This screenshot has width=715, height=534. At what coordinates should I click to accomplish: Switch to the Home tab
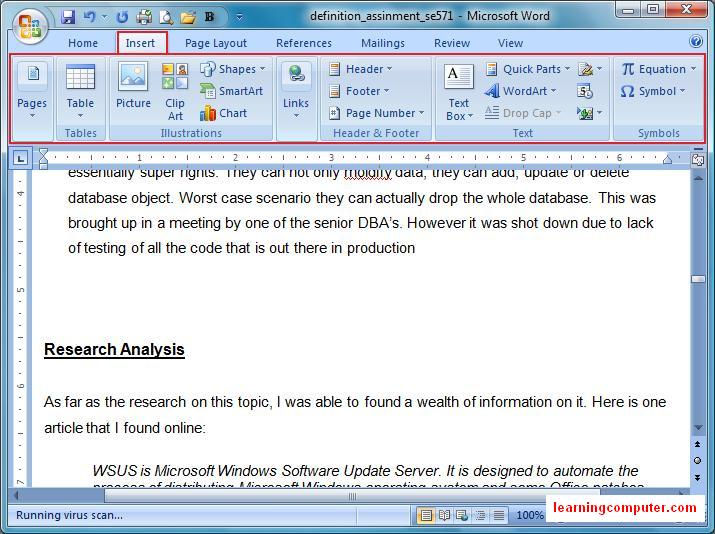click(x=83, y=43)
